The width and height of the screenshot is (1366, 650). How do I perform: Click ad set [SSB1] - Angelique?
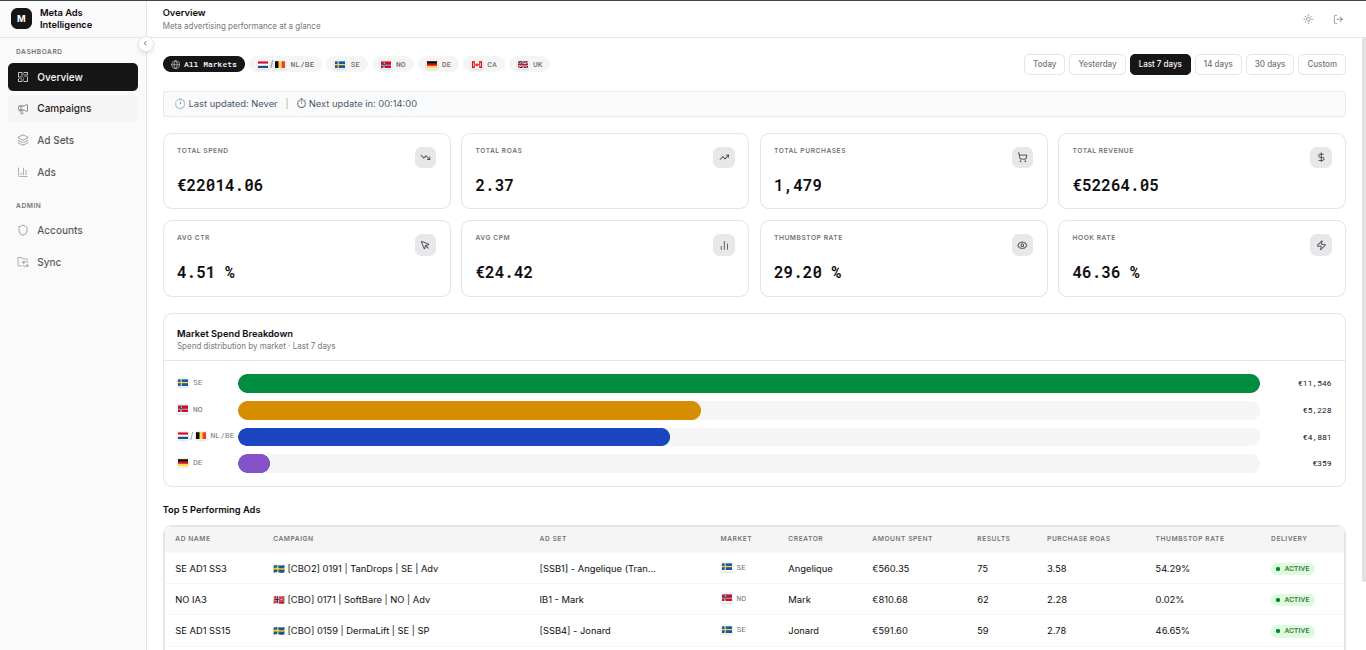[598, 569]
